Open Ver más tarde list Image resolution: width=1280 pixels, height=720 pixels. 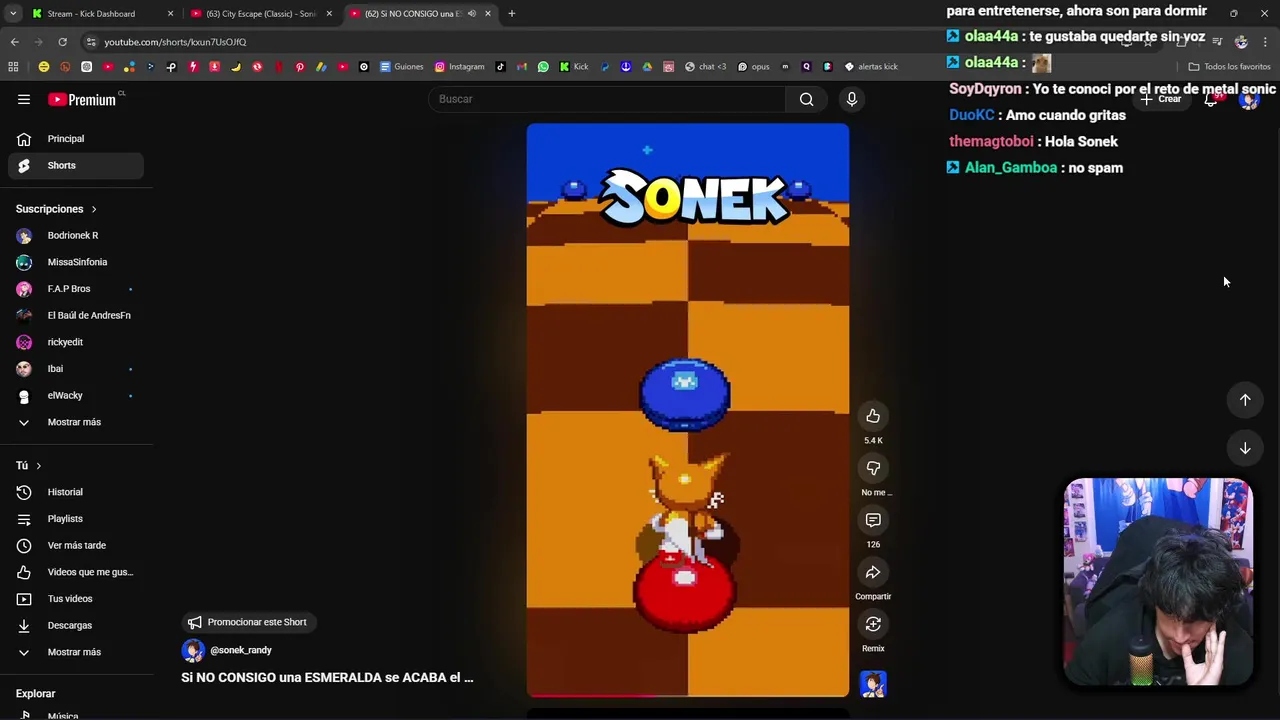click(76, 545)
